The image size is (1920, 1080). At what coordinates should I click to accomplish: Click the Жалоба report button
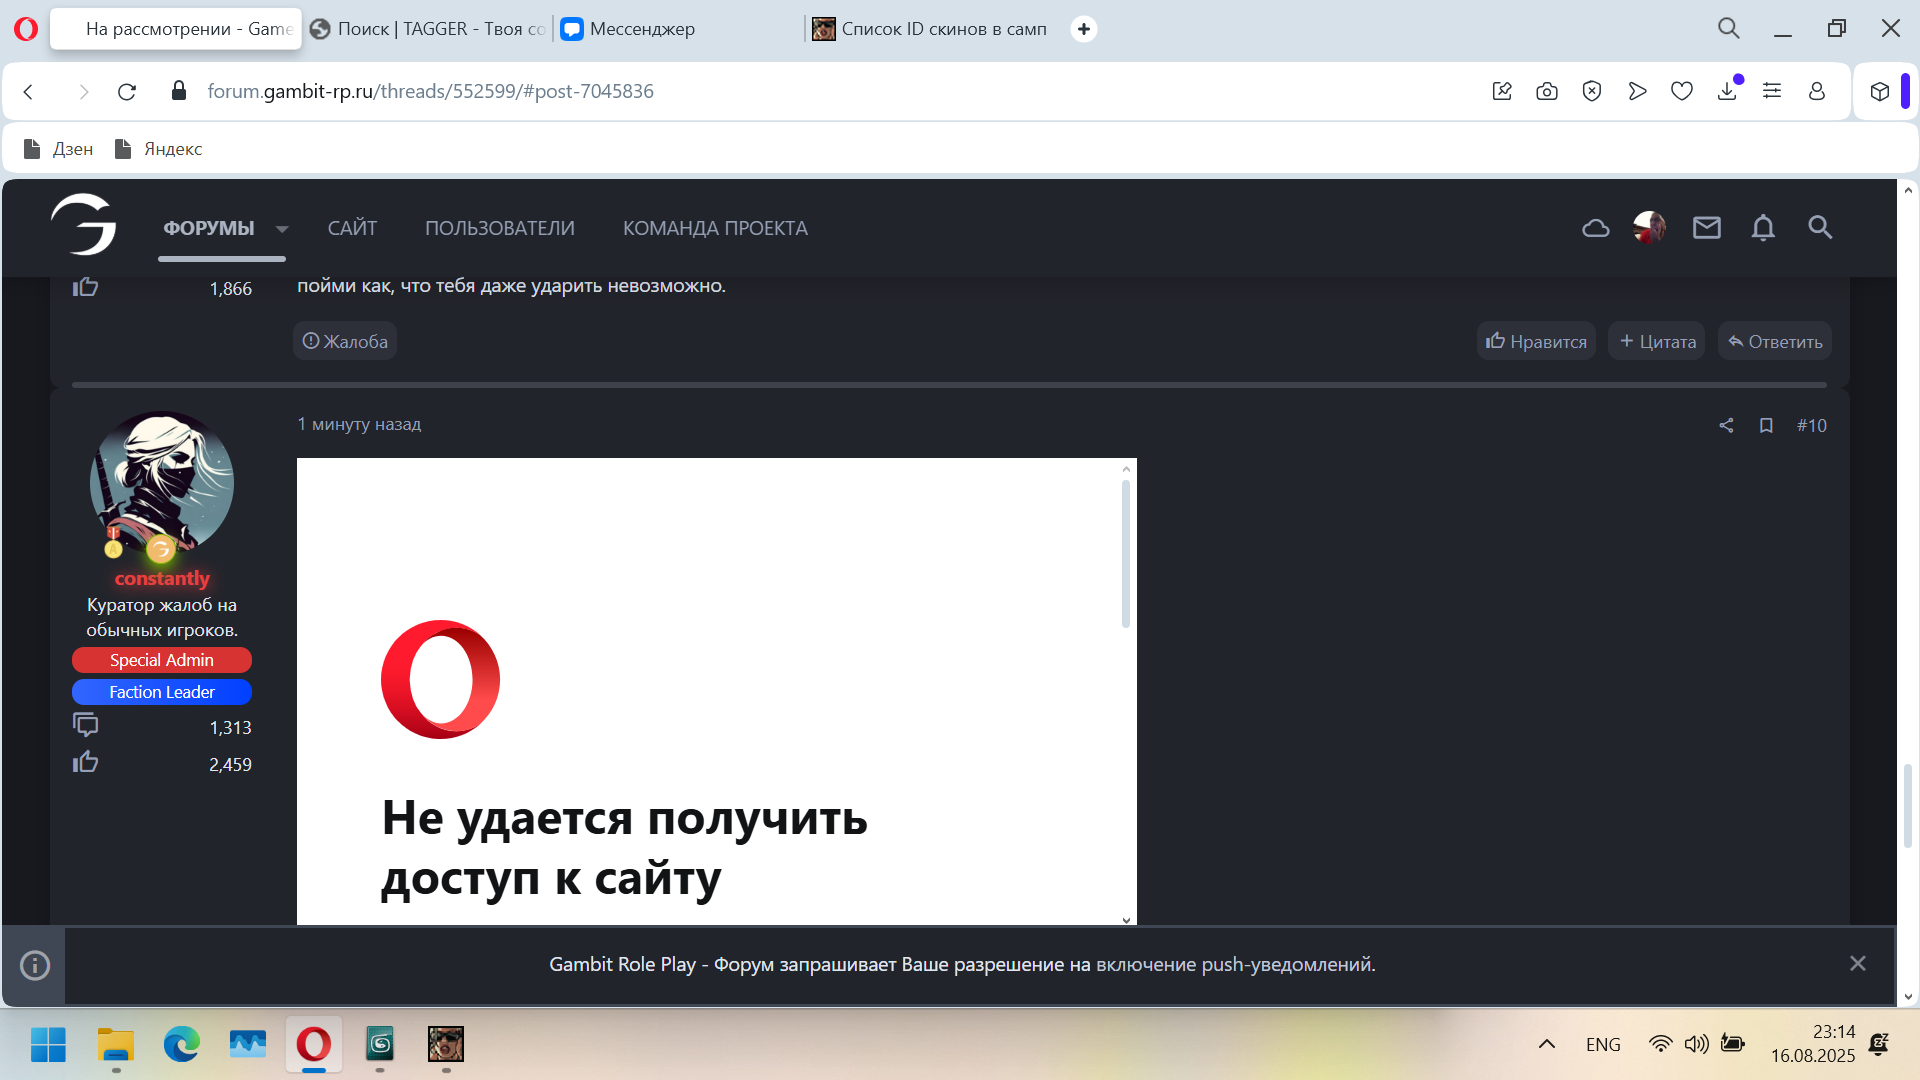tap(345, 342)
